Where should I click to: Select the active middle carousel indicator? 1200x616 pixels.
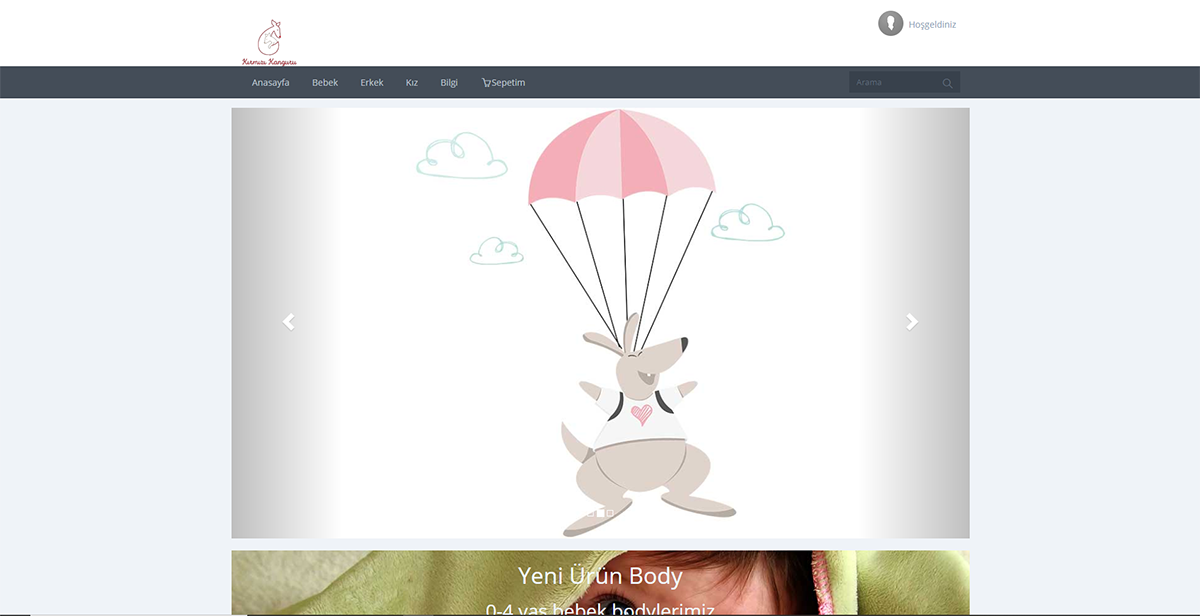(601, 513)
